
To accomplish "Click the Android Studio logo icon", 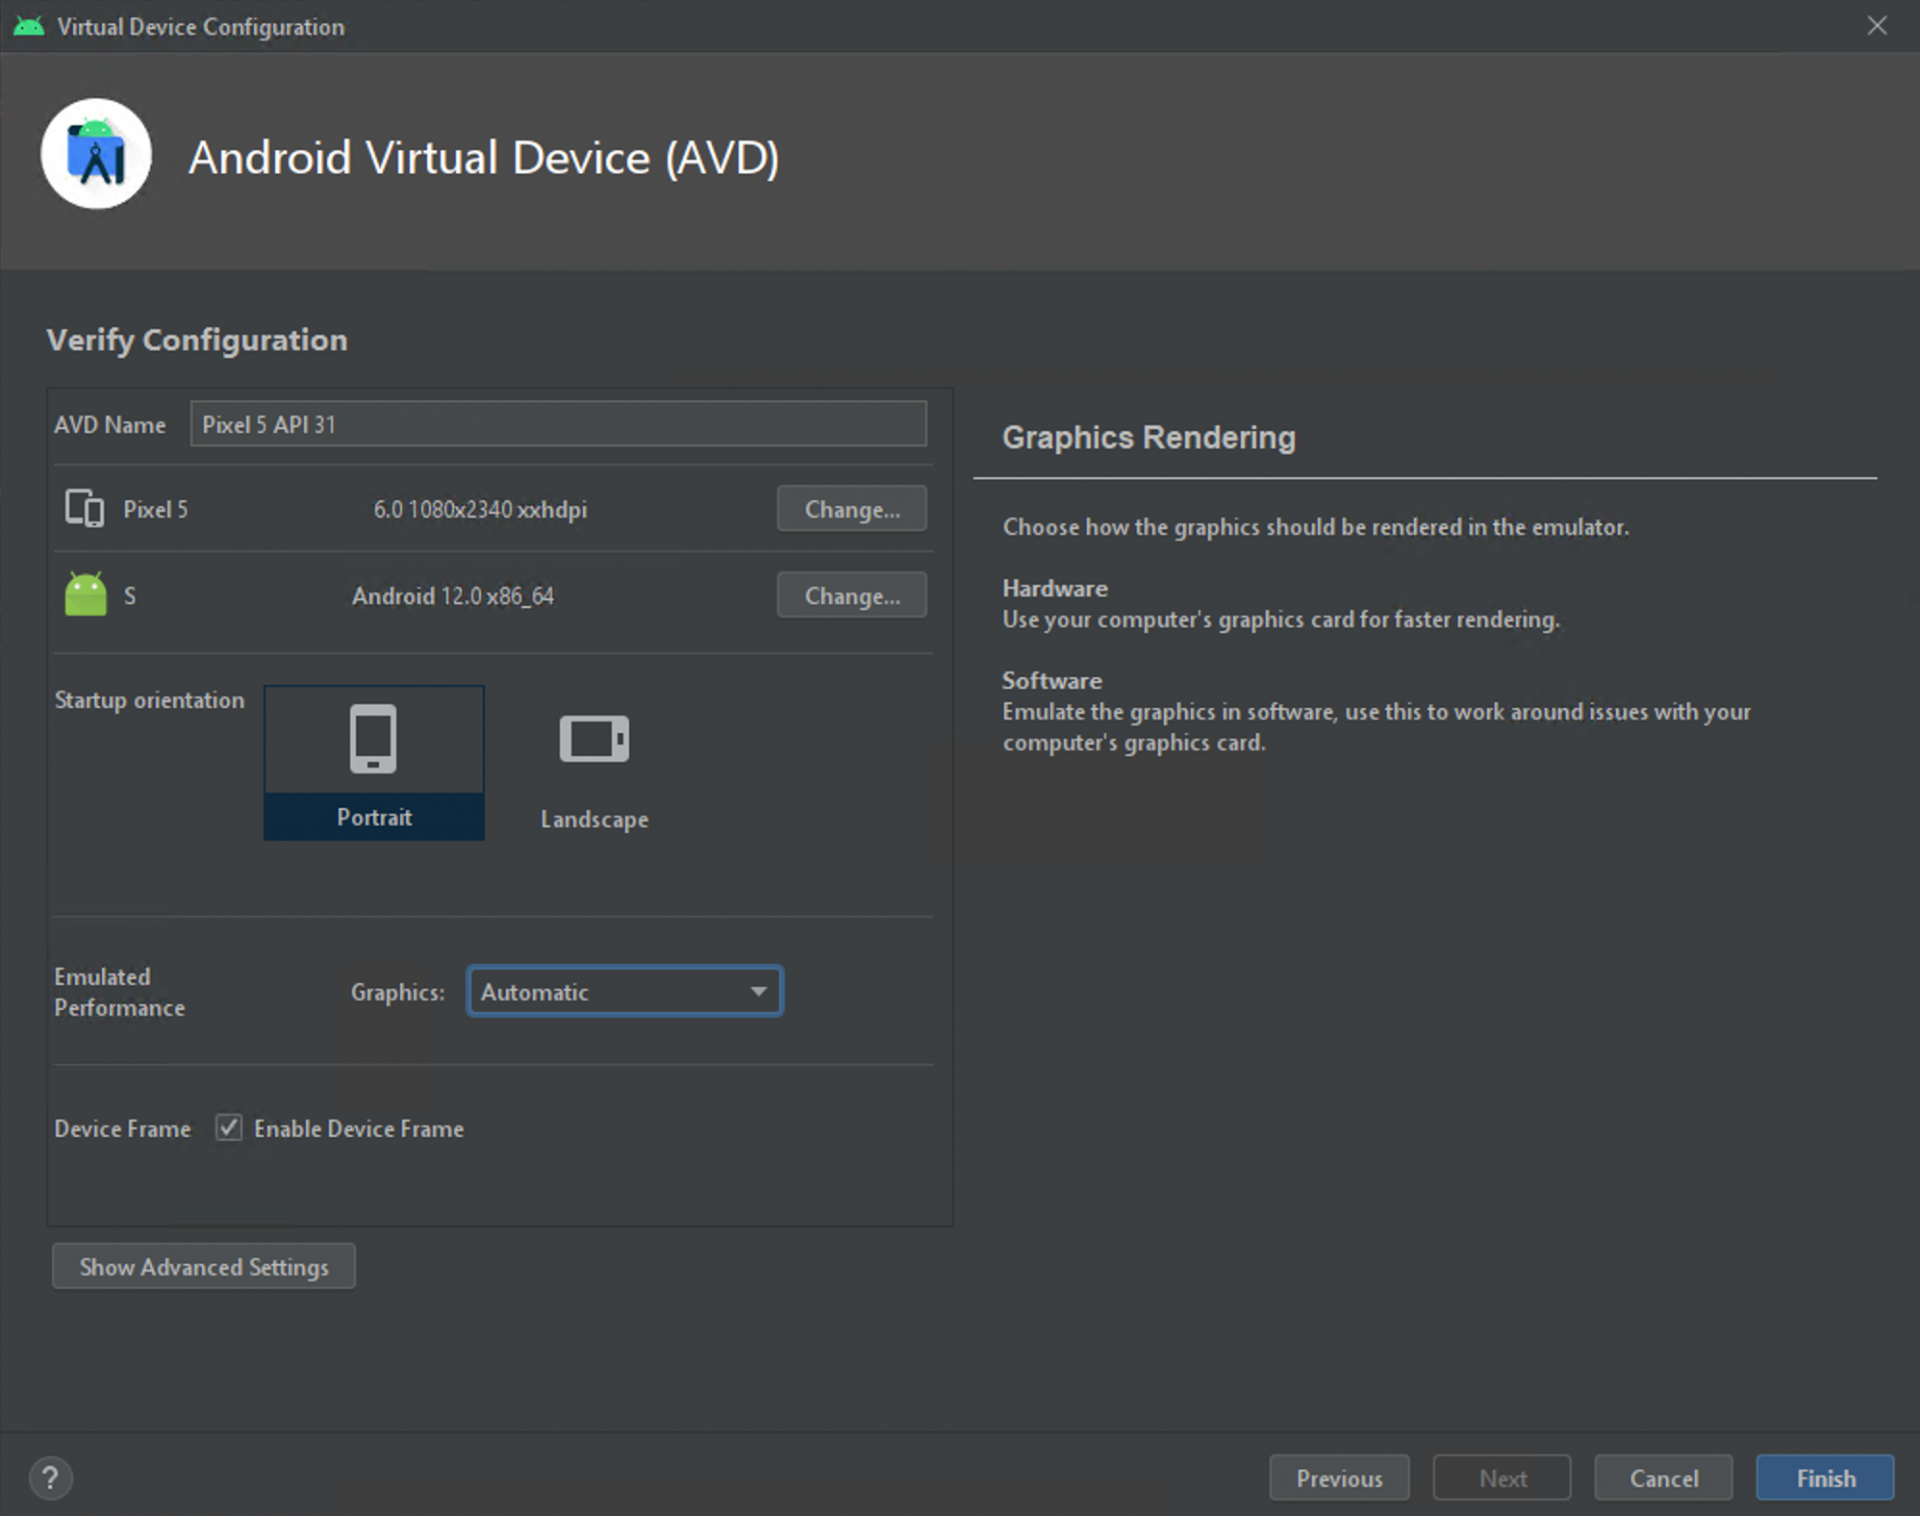I will tap(96, 154).
